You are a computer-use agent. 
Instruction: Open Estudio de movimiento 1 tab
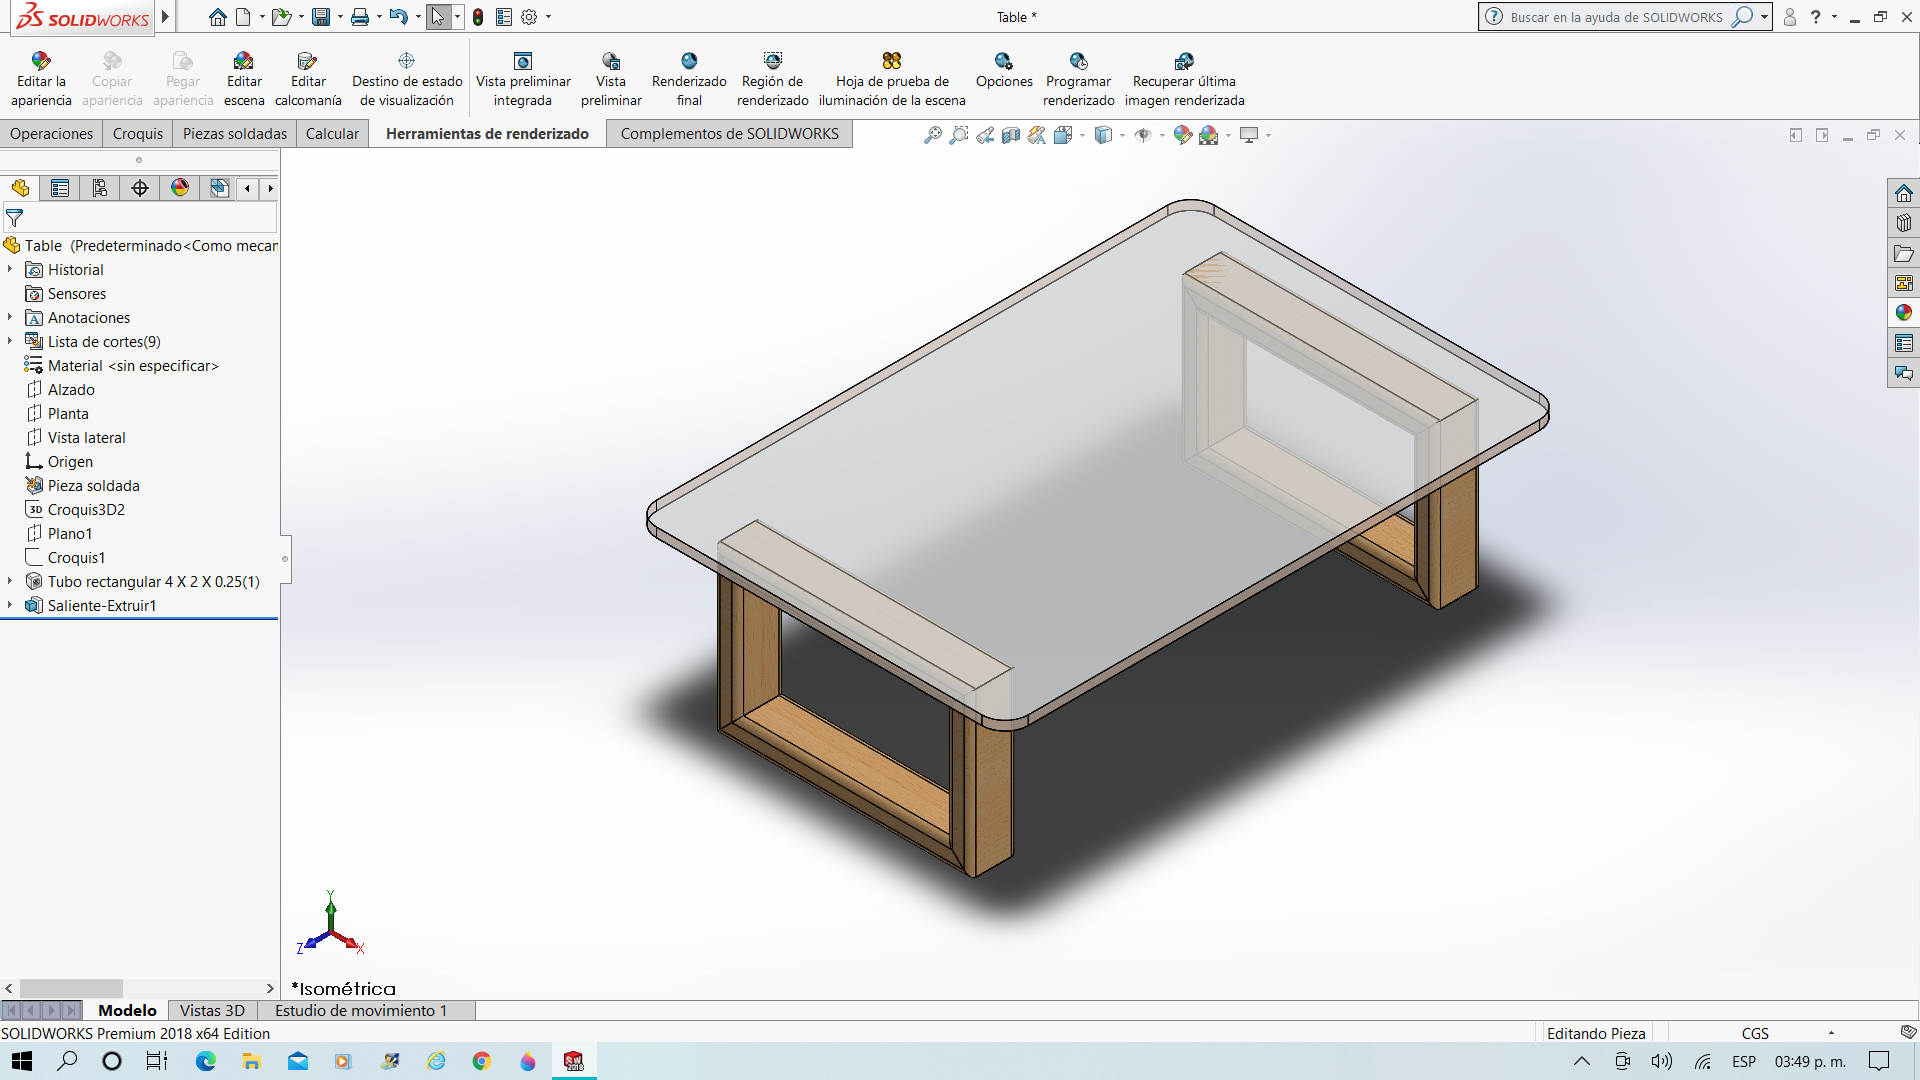tap(361, 1011)
